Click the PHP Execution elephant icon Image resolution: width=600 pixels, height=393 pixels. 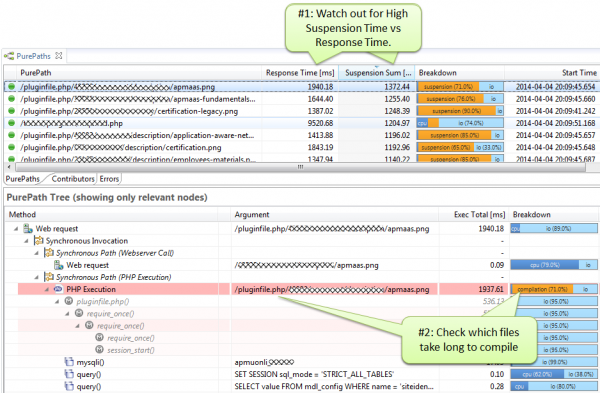pyautogui.click(x=58, y=289)
